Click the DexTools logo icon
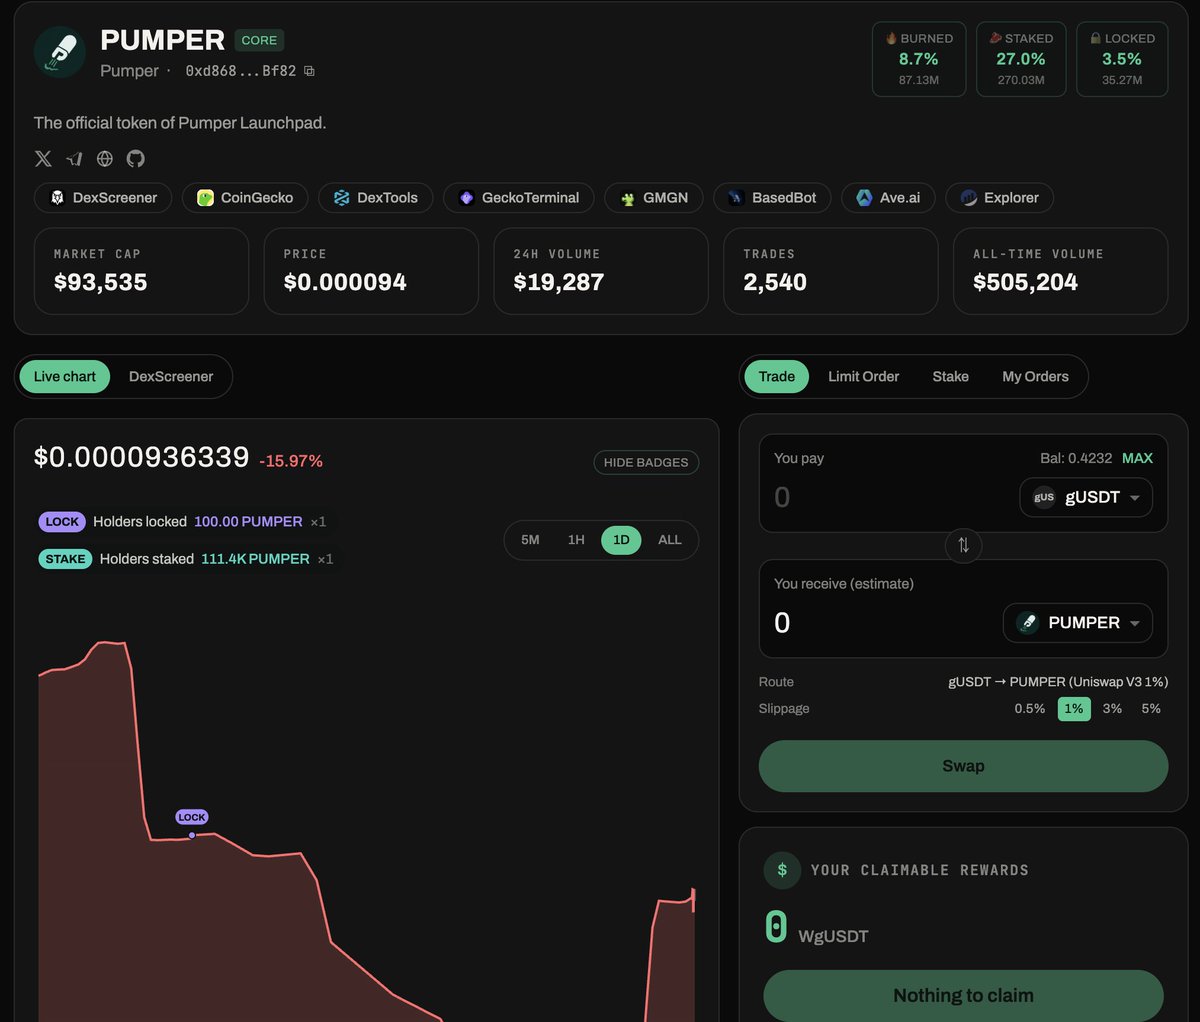 (341, 198)
